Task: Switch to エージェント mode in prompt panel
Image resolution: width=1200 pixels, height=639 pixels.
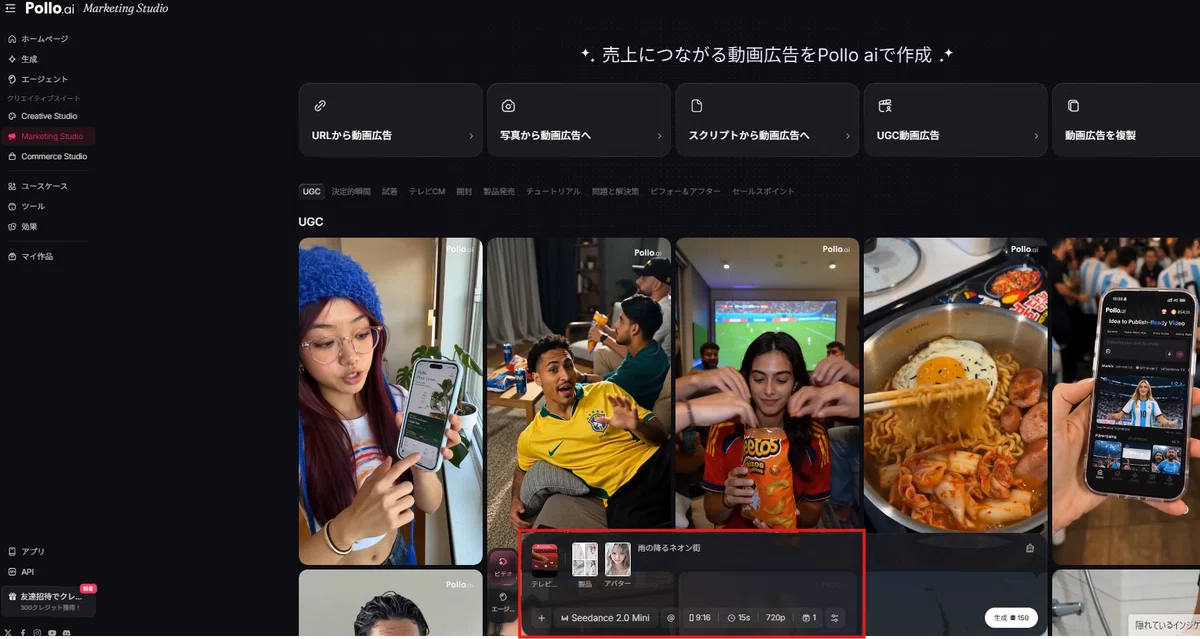Action: pyautogui.click(x=502, y=601)
